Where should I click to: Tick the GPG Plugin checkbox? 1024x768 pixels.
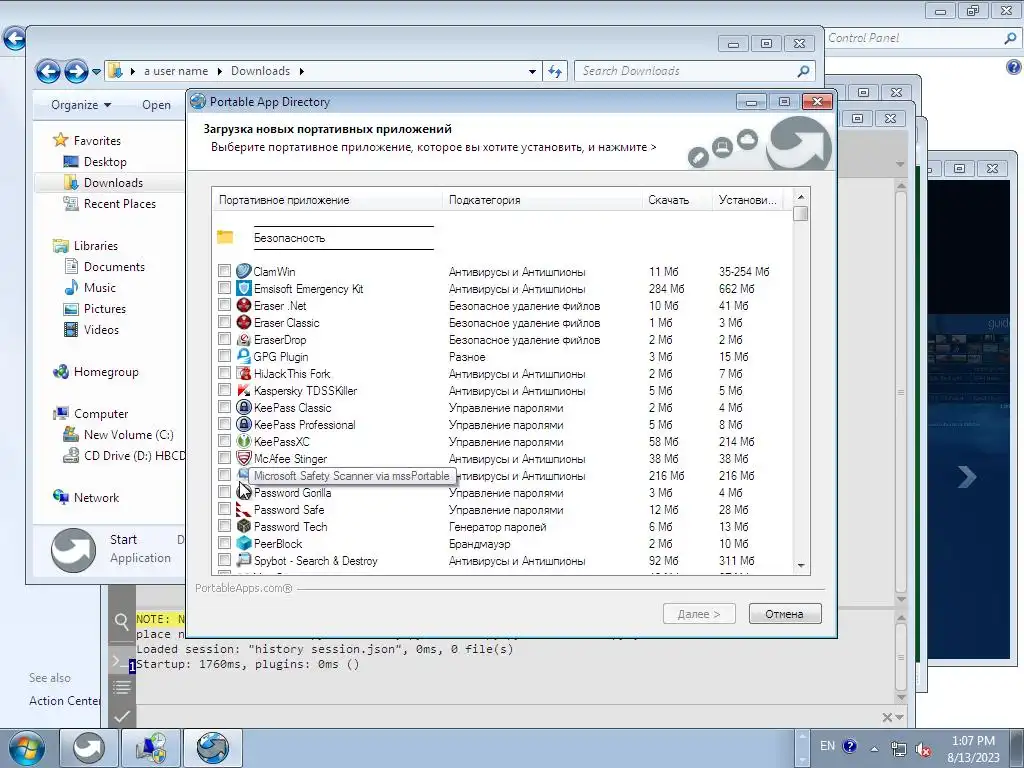coord(225,355)
